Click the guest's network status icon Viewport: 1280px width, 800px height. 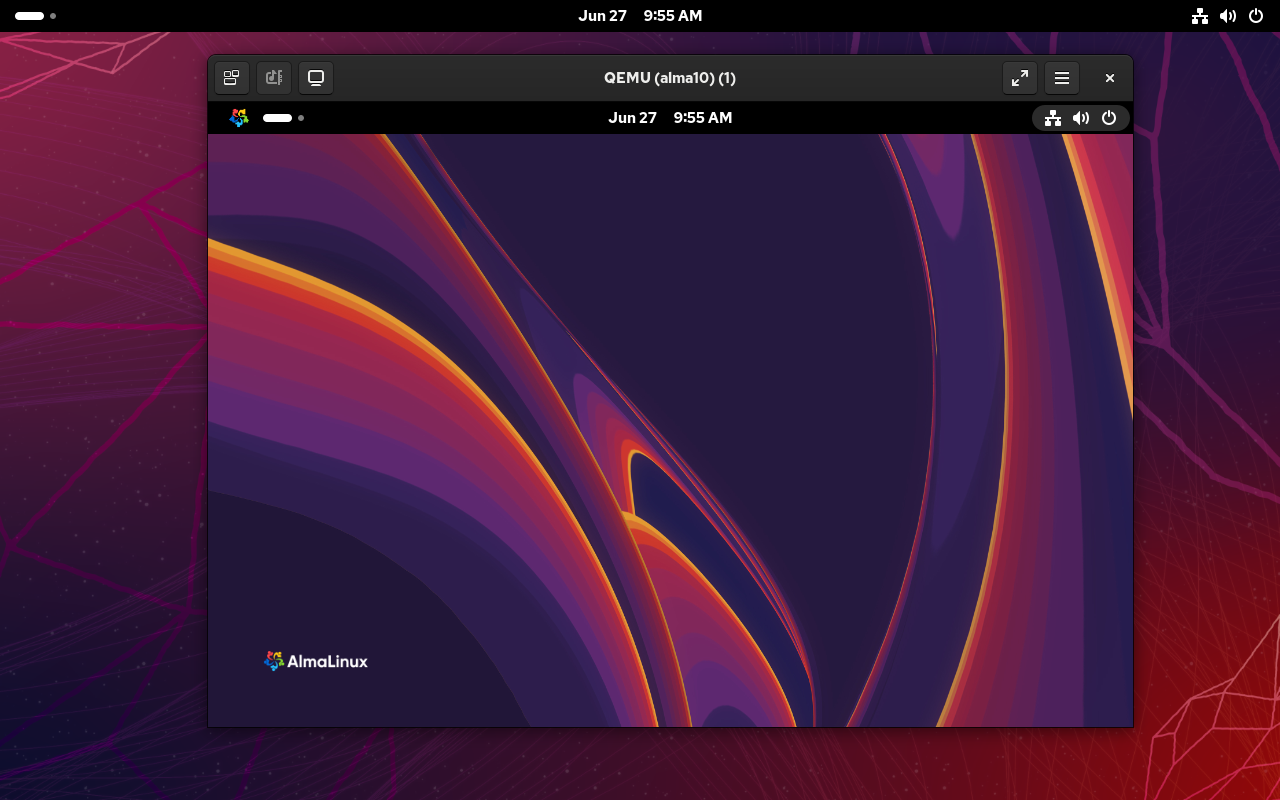tap(1052, 118)
